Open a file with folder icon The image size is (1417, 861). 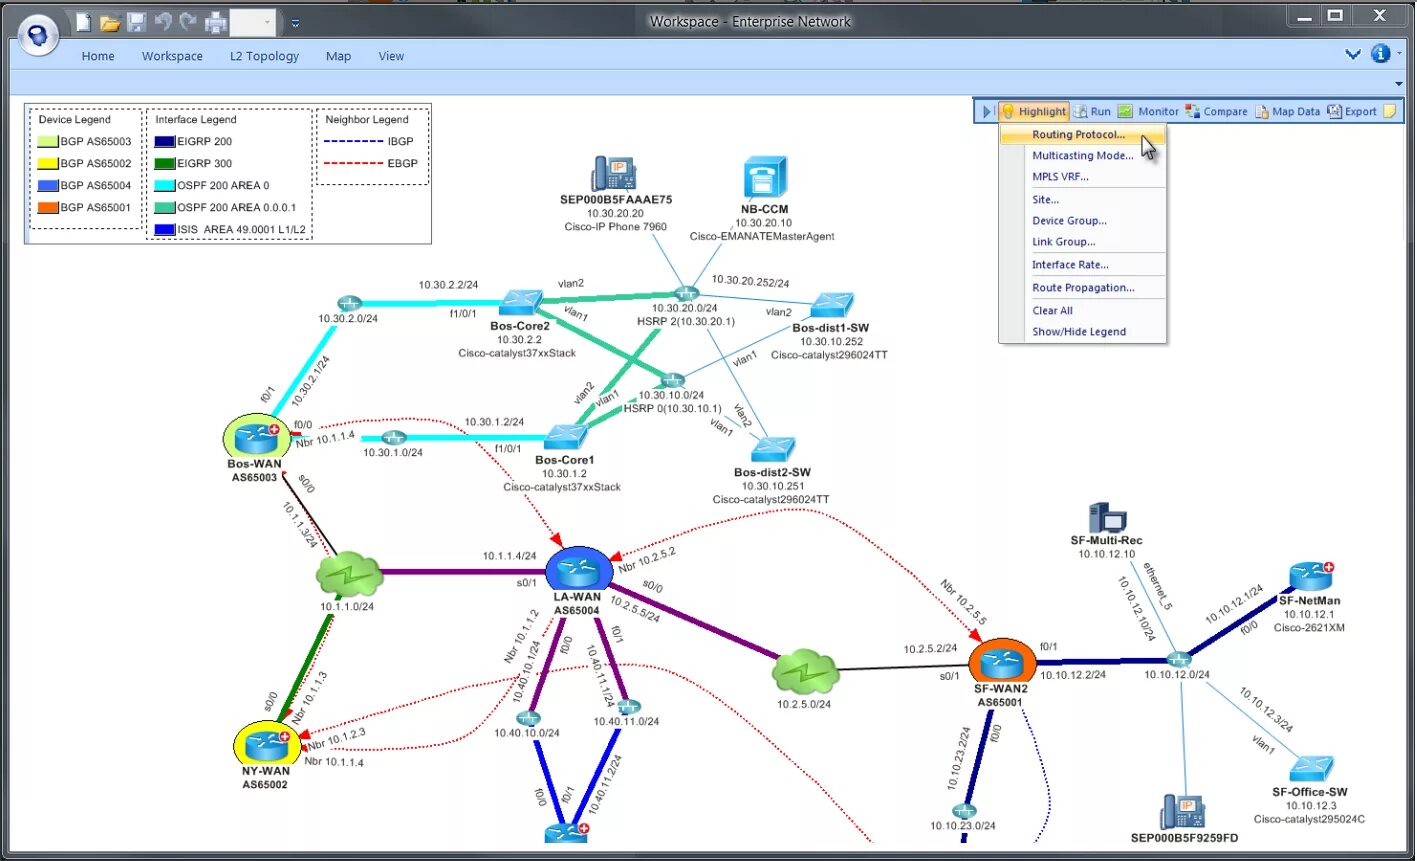[110, 21]
